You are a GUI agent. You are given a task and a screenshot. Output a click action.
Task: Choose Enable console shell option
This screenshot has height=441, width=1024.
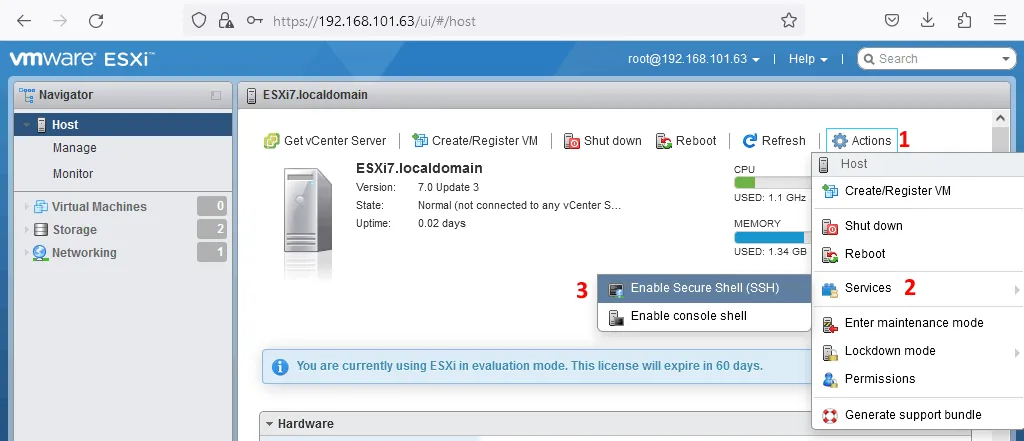688,316
